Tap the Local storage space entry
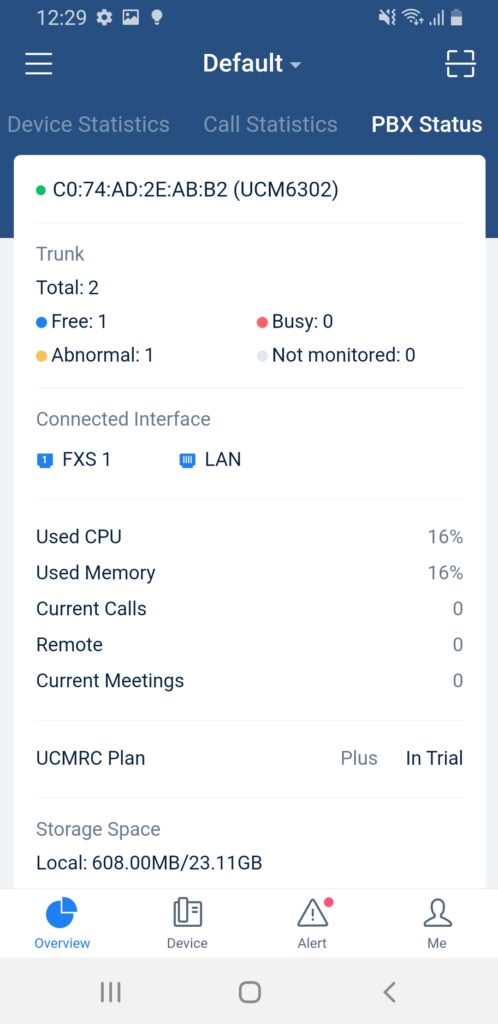498x1024 pixels. click(x=149, y=863)
